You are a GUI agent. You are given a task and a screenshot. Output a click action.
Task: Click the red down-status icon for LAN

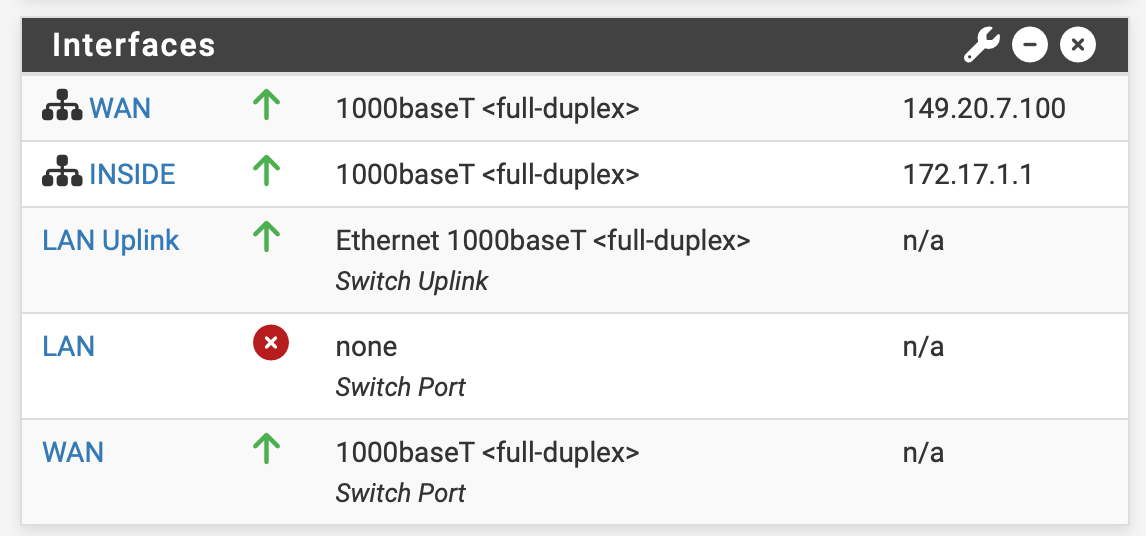click(270, 345)
